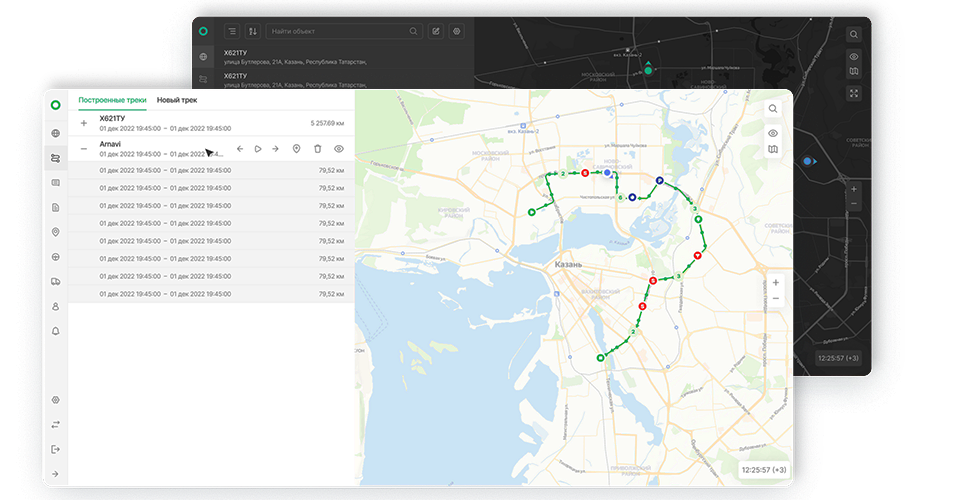Expand the X621ТУ track with plus
This screenshot has height=500, width=960.
click(84, 123)
